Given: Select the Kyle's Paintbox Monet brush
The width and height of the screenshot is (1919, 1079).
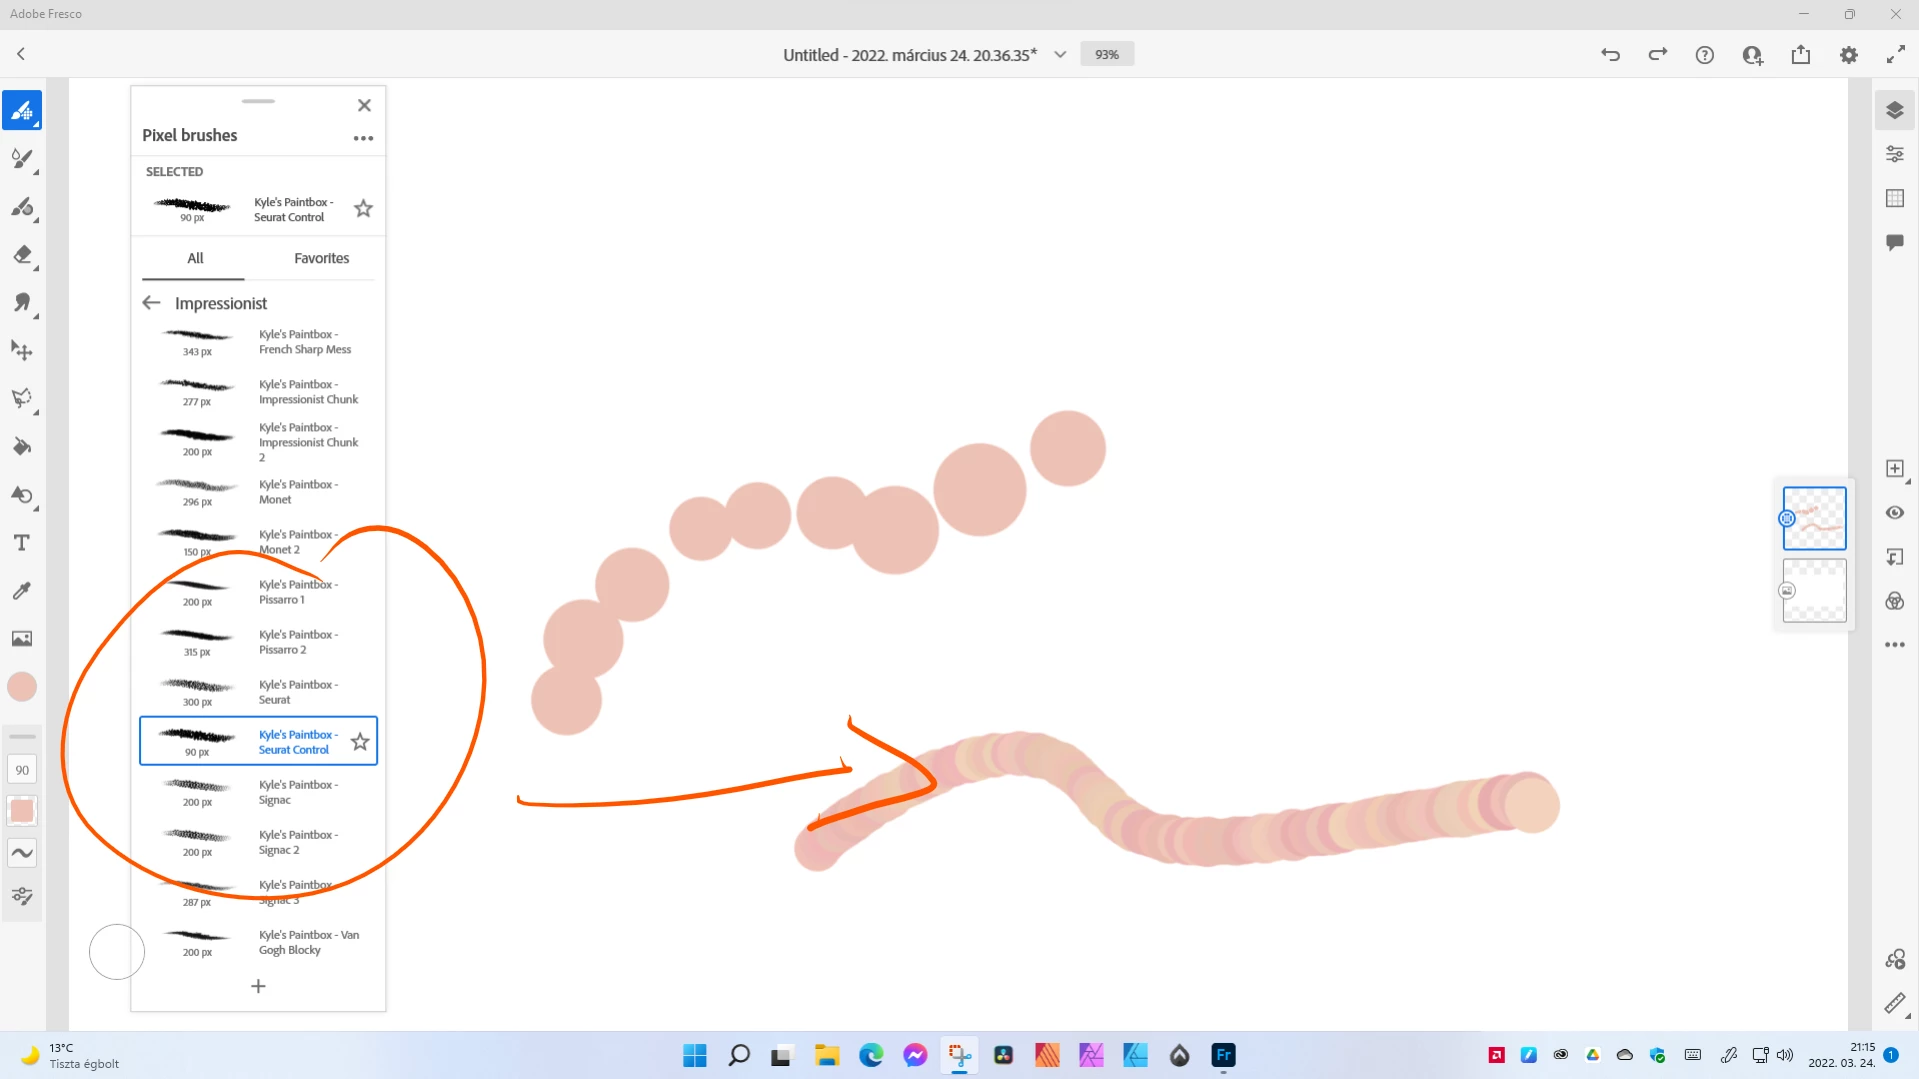Looking at the screenshot, I should click(x=258, y=492).
